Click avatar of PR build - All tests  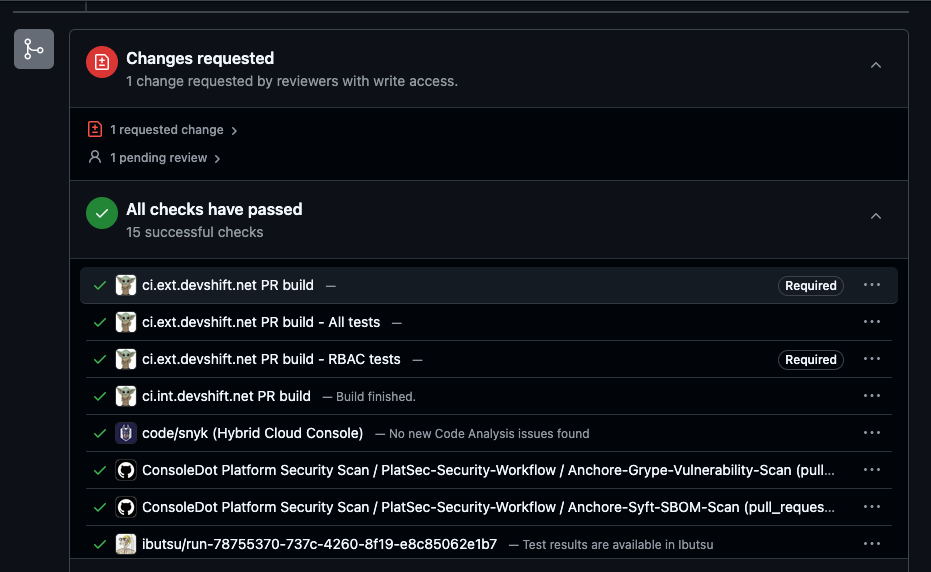tap(126, 322)
